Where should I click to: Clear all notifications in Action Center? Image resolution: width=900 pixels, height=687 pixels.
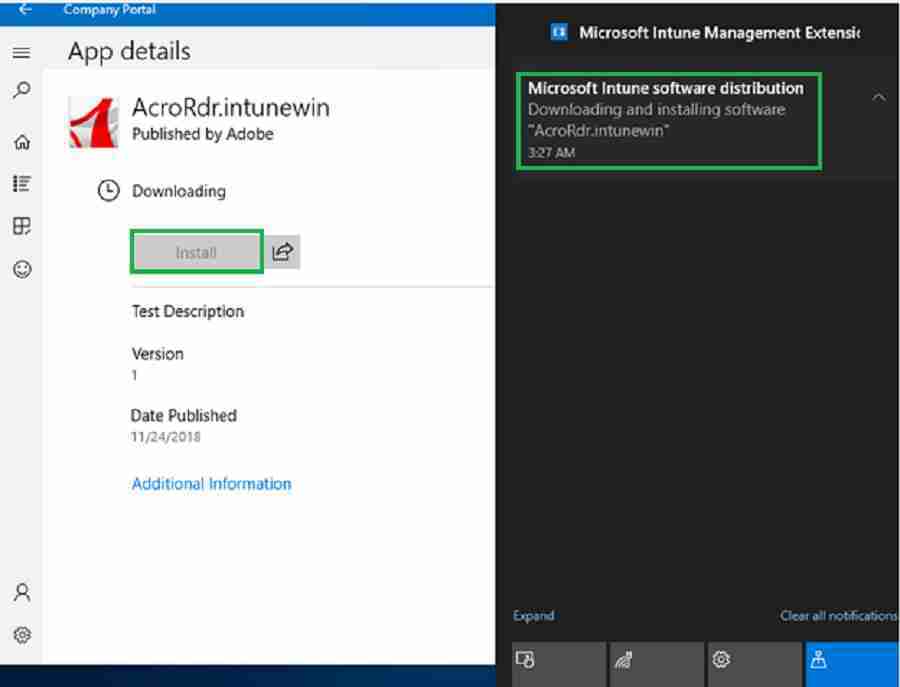[x=838, y=616]
